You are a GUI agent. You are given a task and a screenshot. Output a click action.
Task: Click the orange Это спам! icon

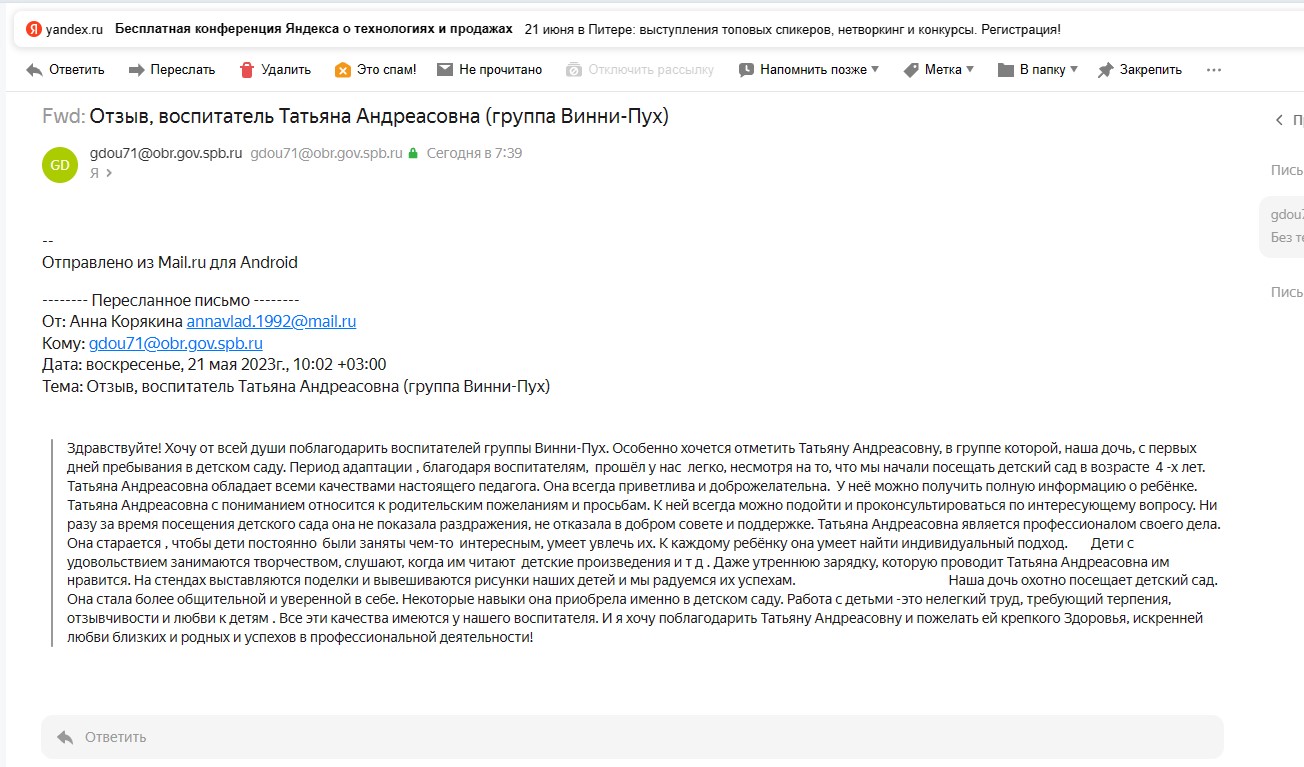pyautogui.click(x=343, y=70)
